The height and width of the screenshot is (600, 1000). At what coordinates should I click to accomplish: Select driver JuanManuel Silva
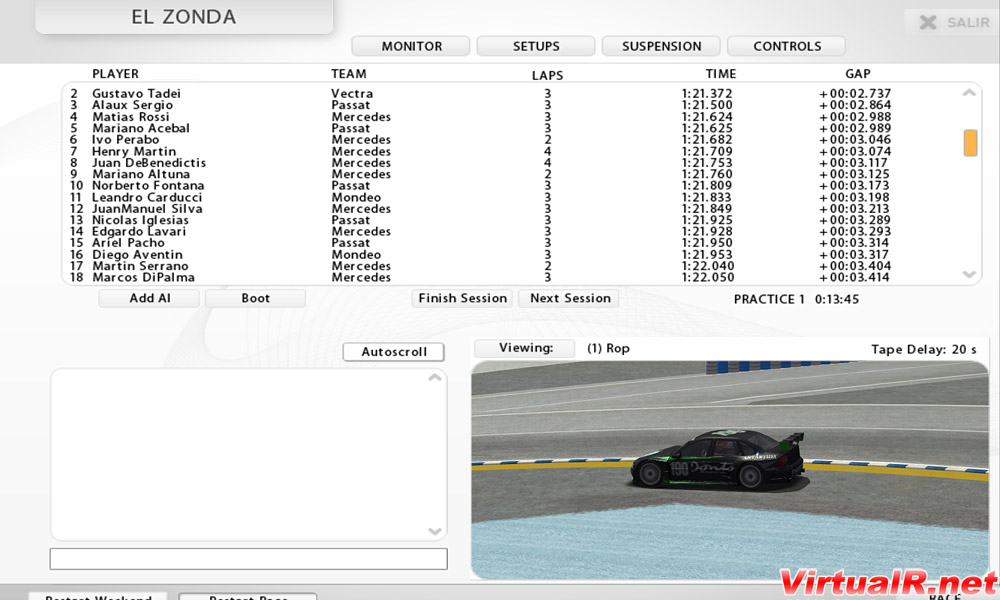point(147,209)
